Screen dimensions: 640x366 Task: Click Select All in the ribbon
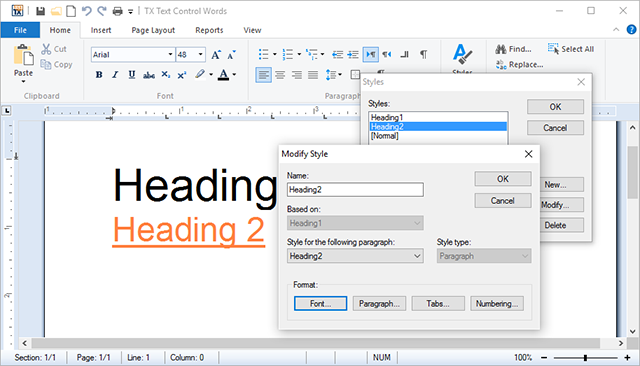(571, 49)
